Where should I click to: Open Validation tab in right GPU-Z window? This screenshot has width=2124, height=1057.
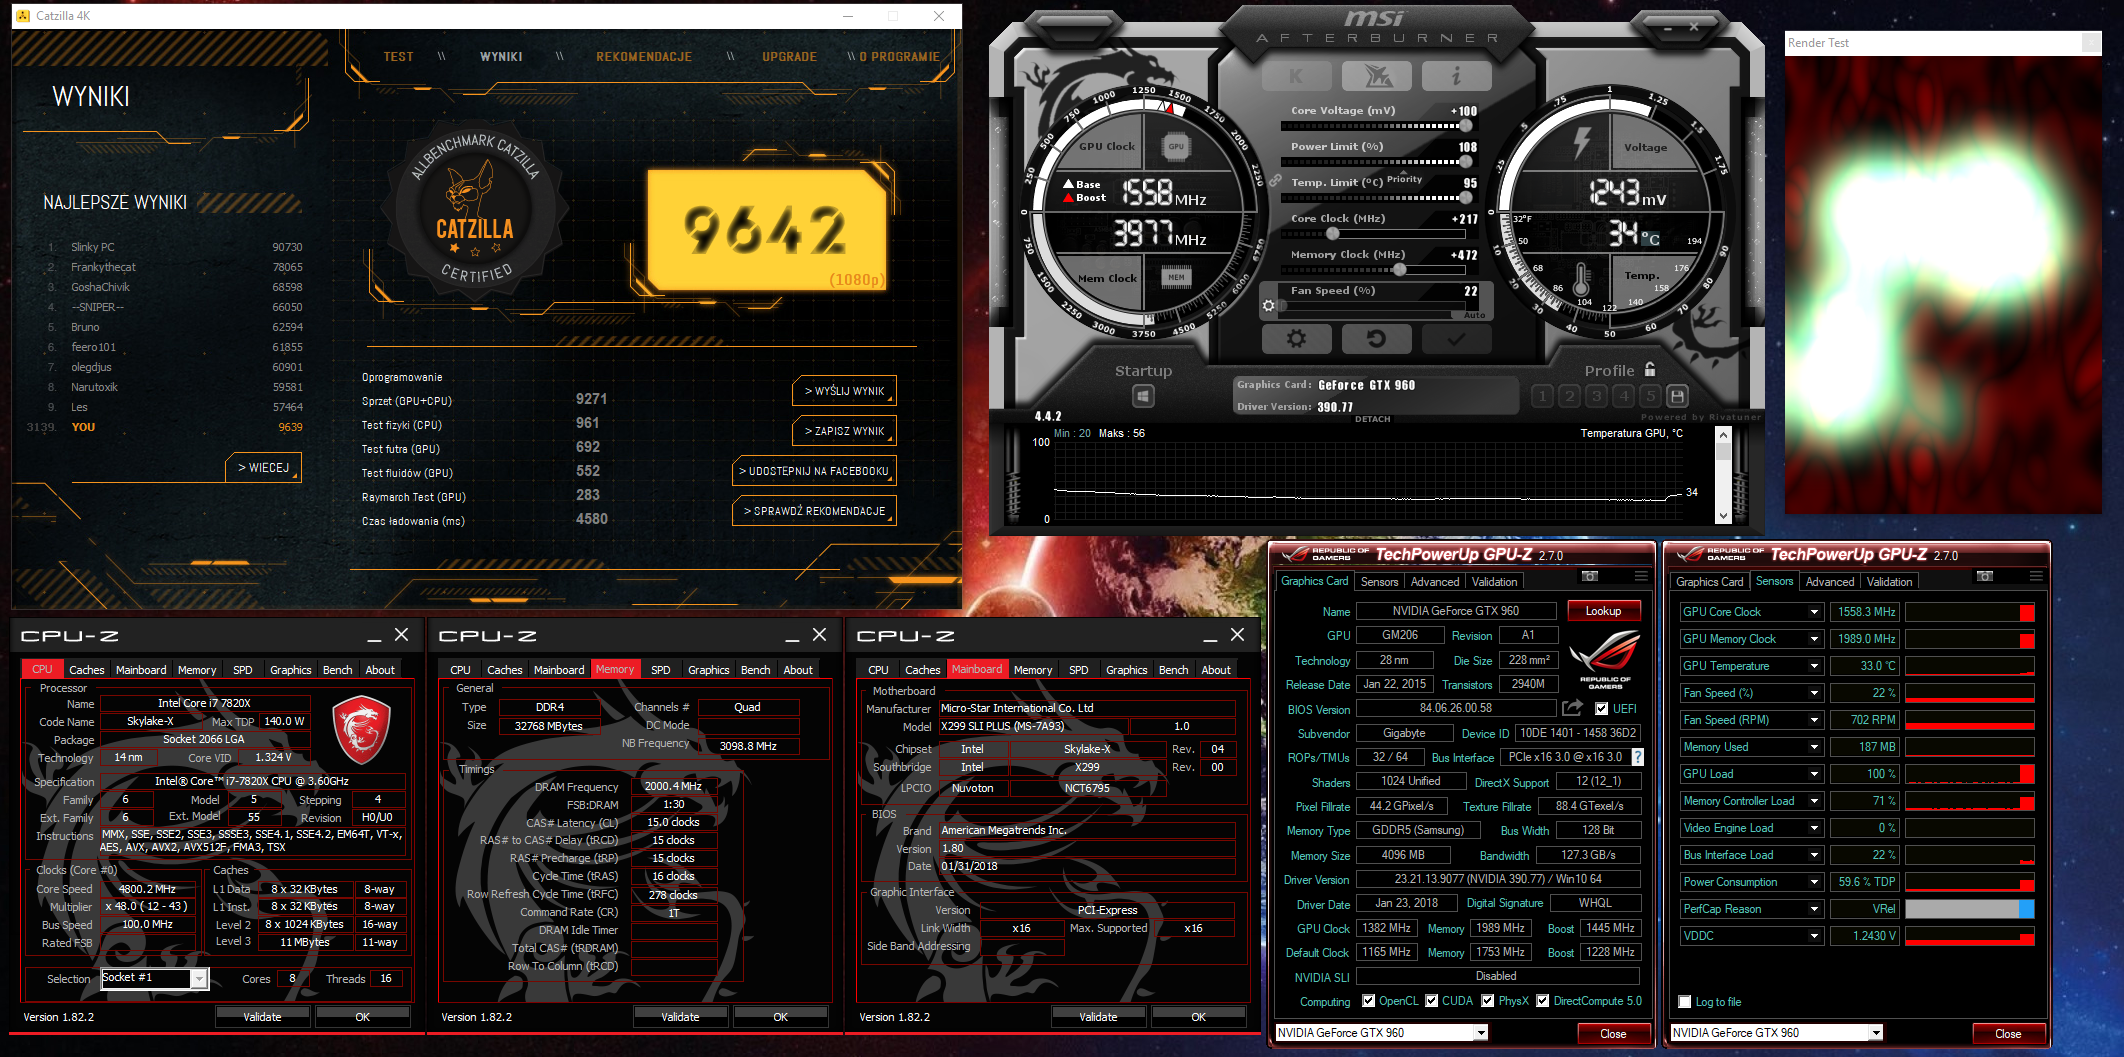(1889, 582)
